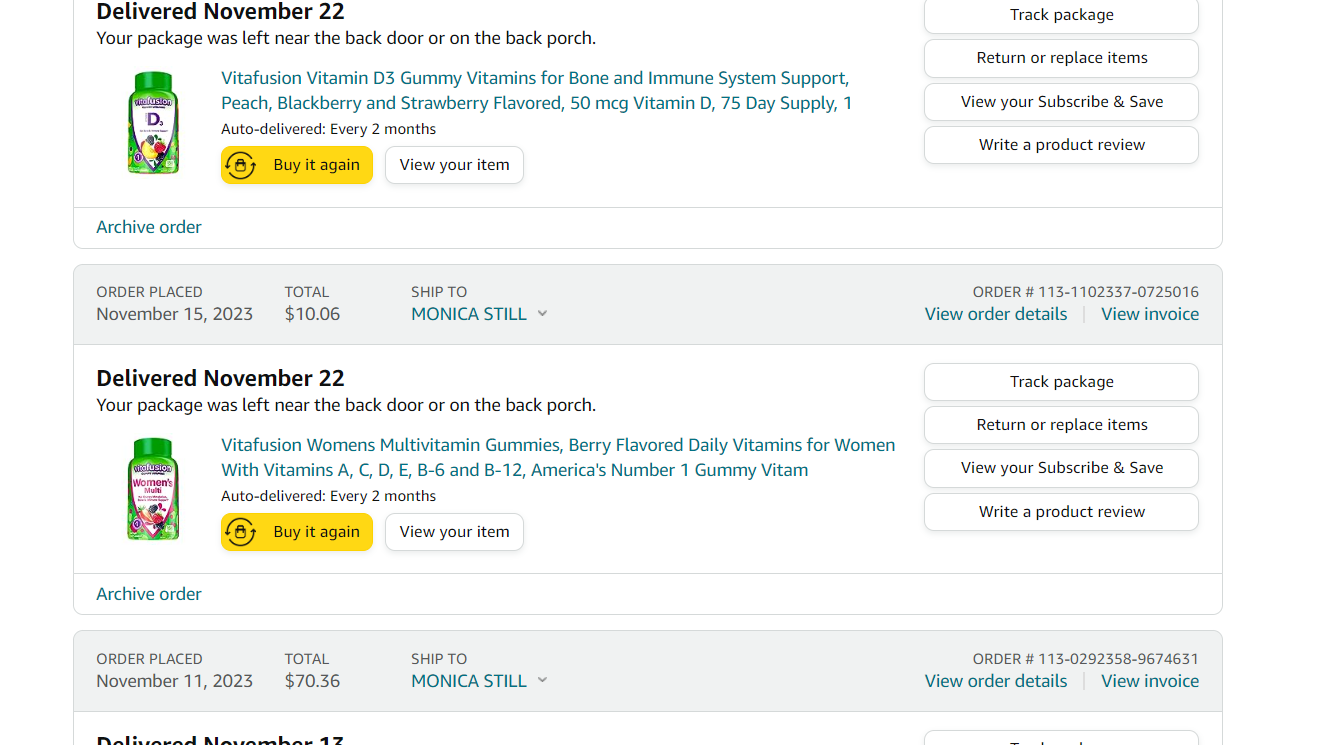
Task: Open Vitafusion Women's Multi product thumbnail
Action: [x=153, y=490]
